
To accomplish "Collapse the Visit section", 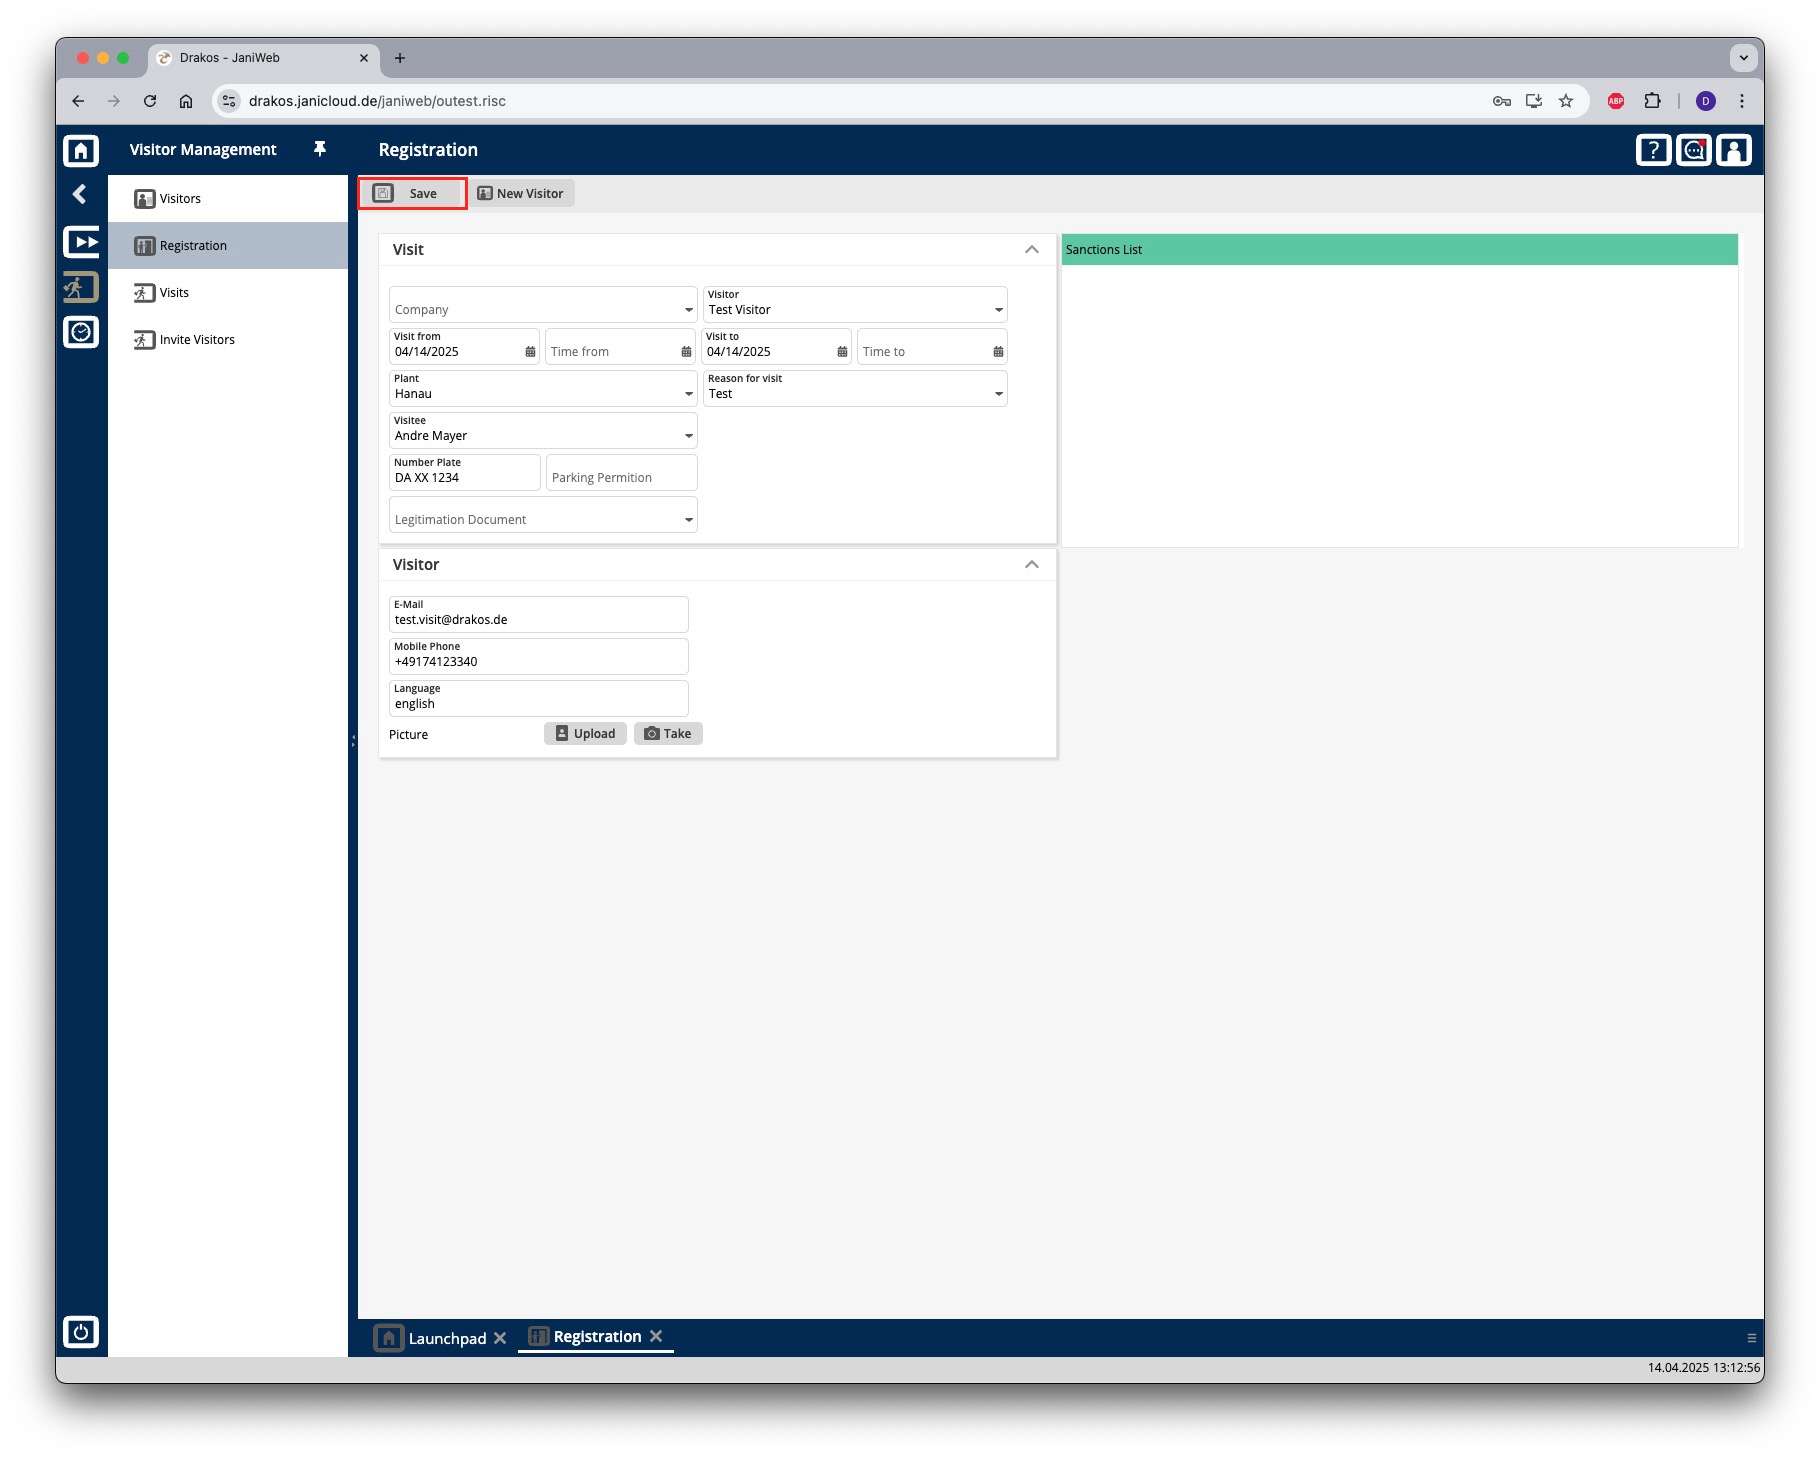I will 1032,249.
